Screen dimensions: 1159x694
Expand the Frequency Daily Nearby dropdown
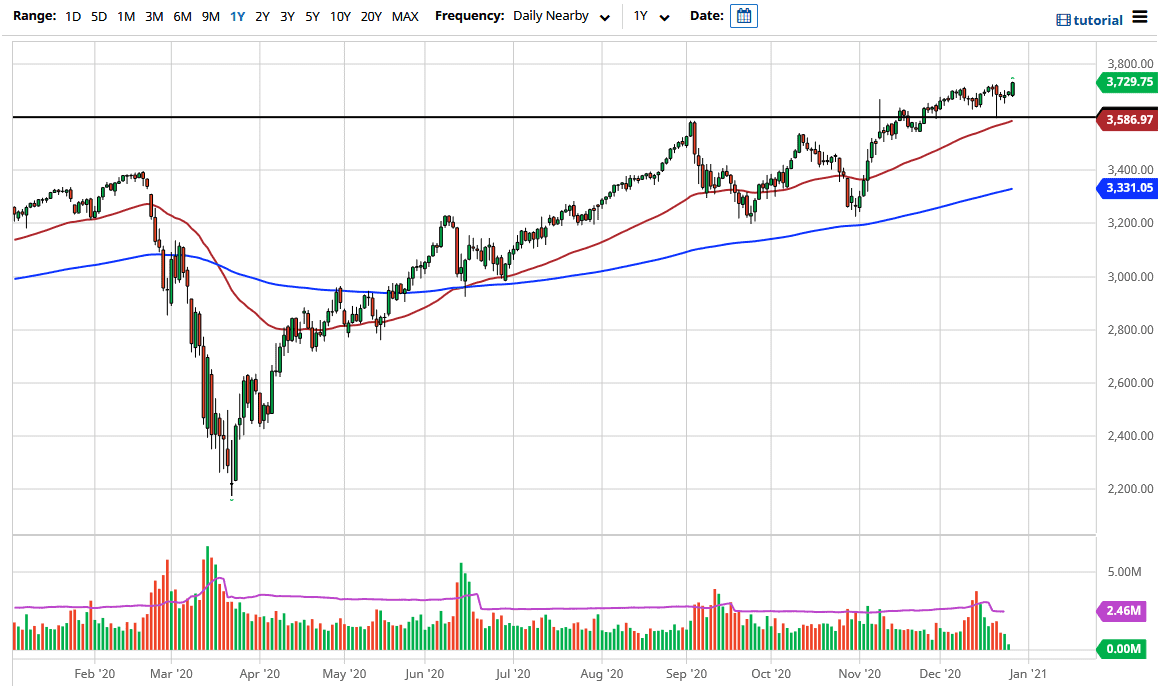[x=560, y=17]
